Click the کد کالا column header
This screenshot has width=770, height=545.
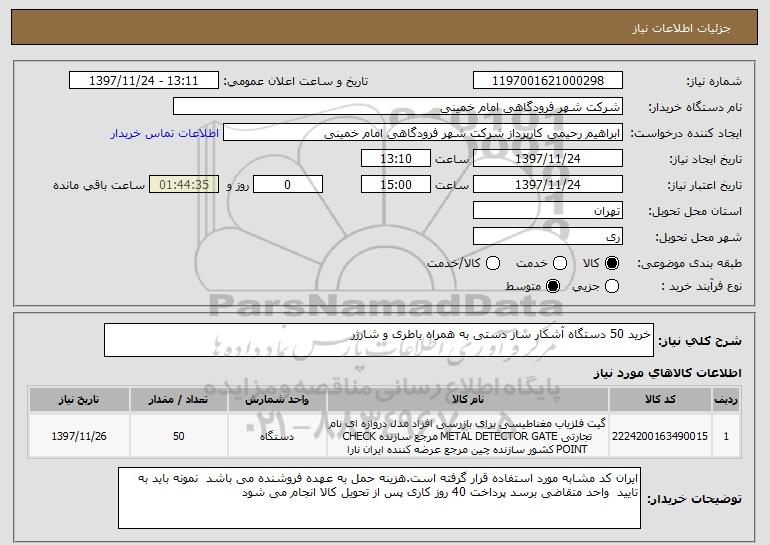660,399
